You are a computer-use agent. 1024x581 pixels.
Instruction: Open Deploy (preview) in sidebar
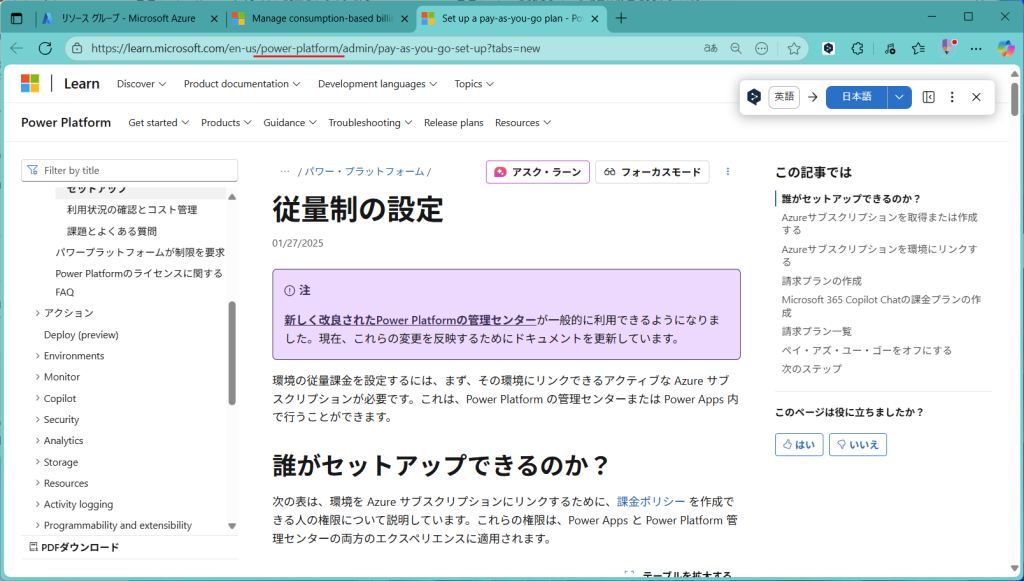point(81,335)
